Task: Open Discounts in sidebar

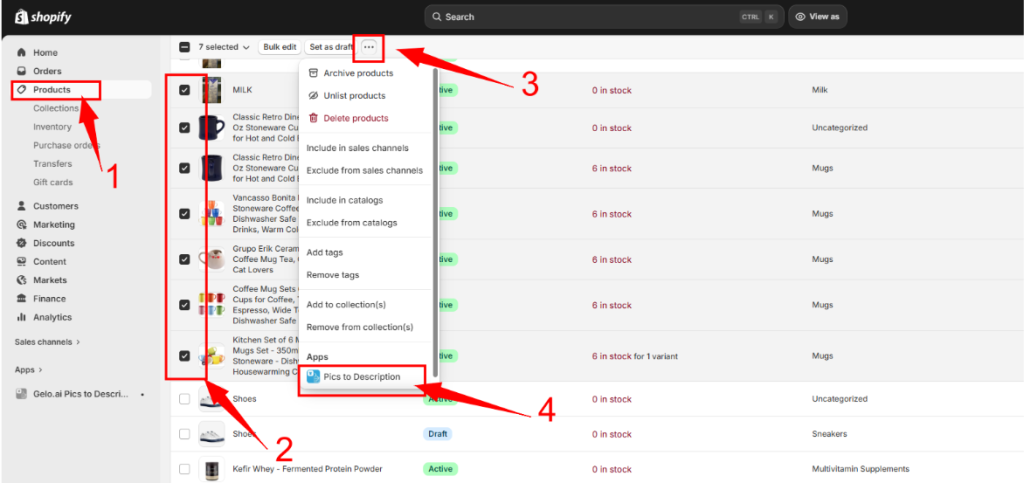Action: (x=53, y=243)
